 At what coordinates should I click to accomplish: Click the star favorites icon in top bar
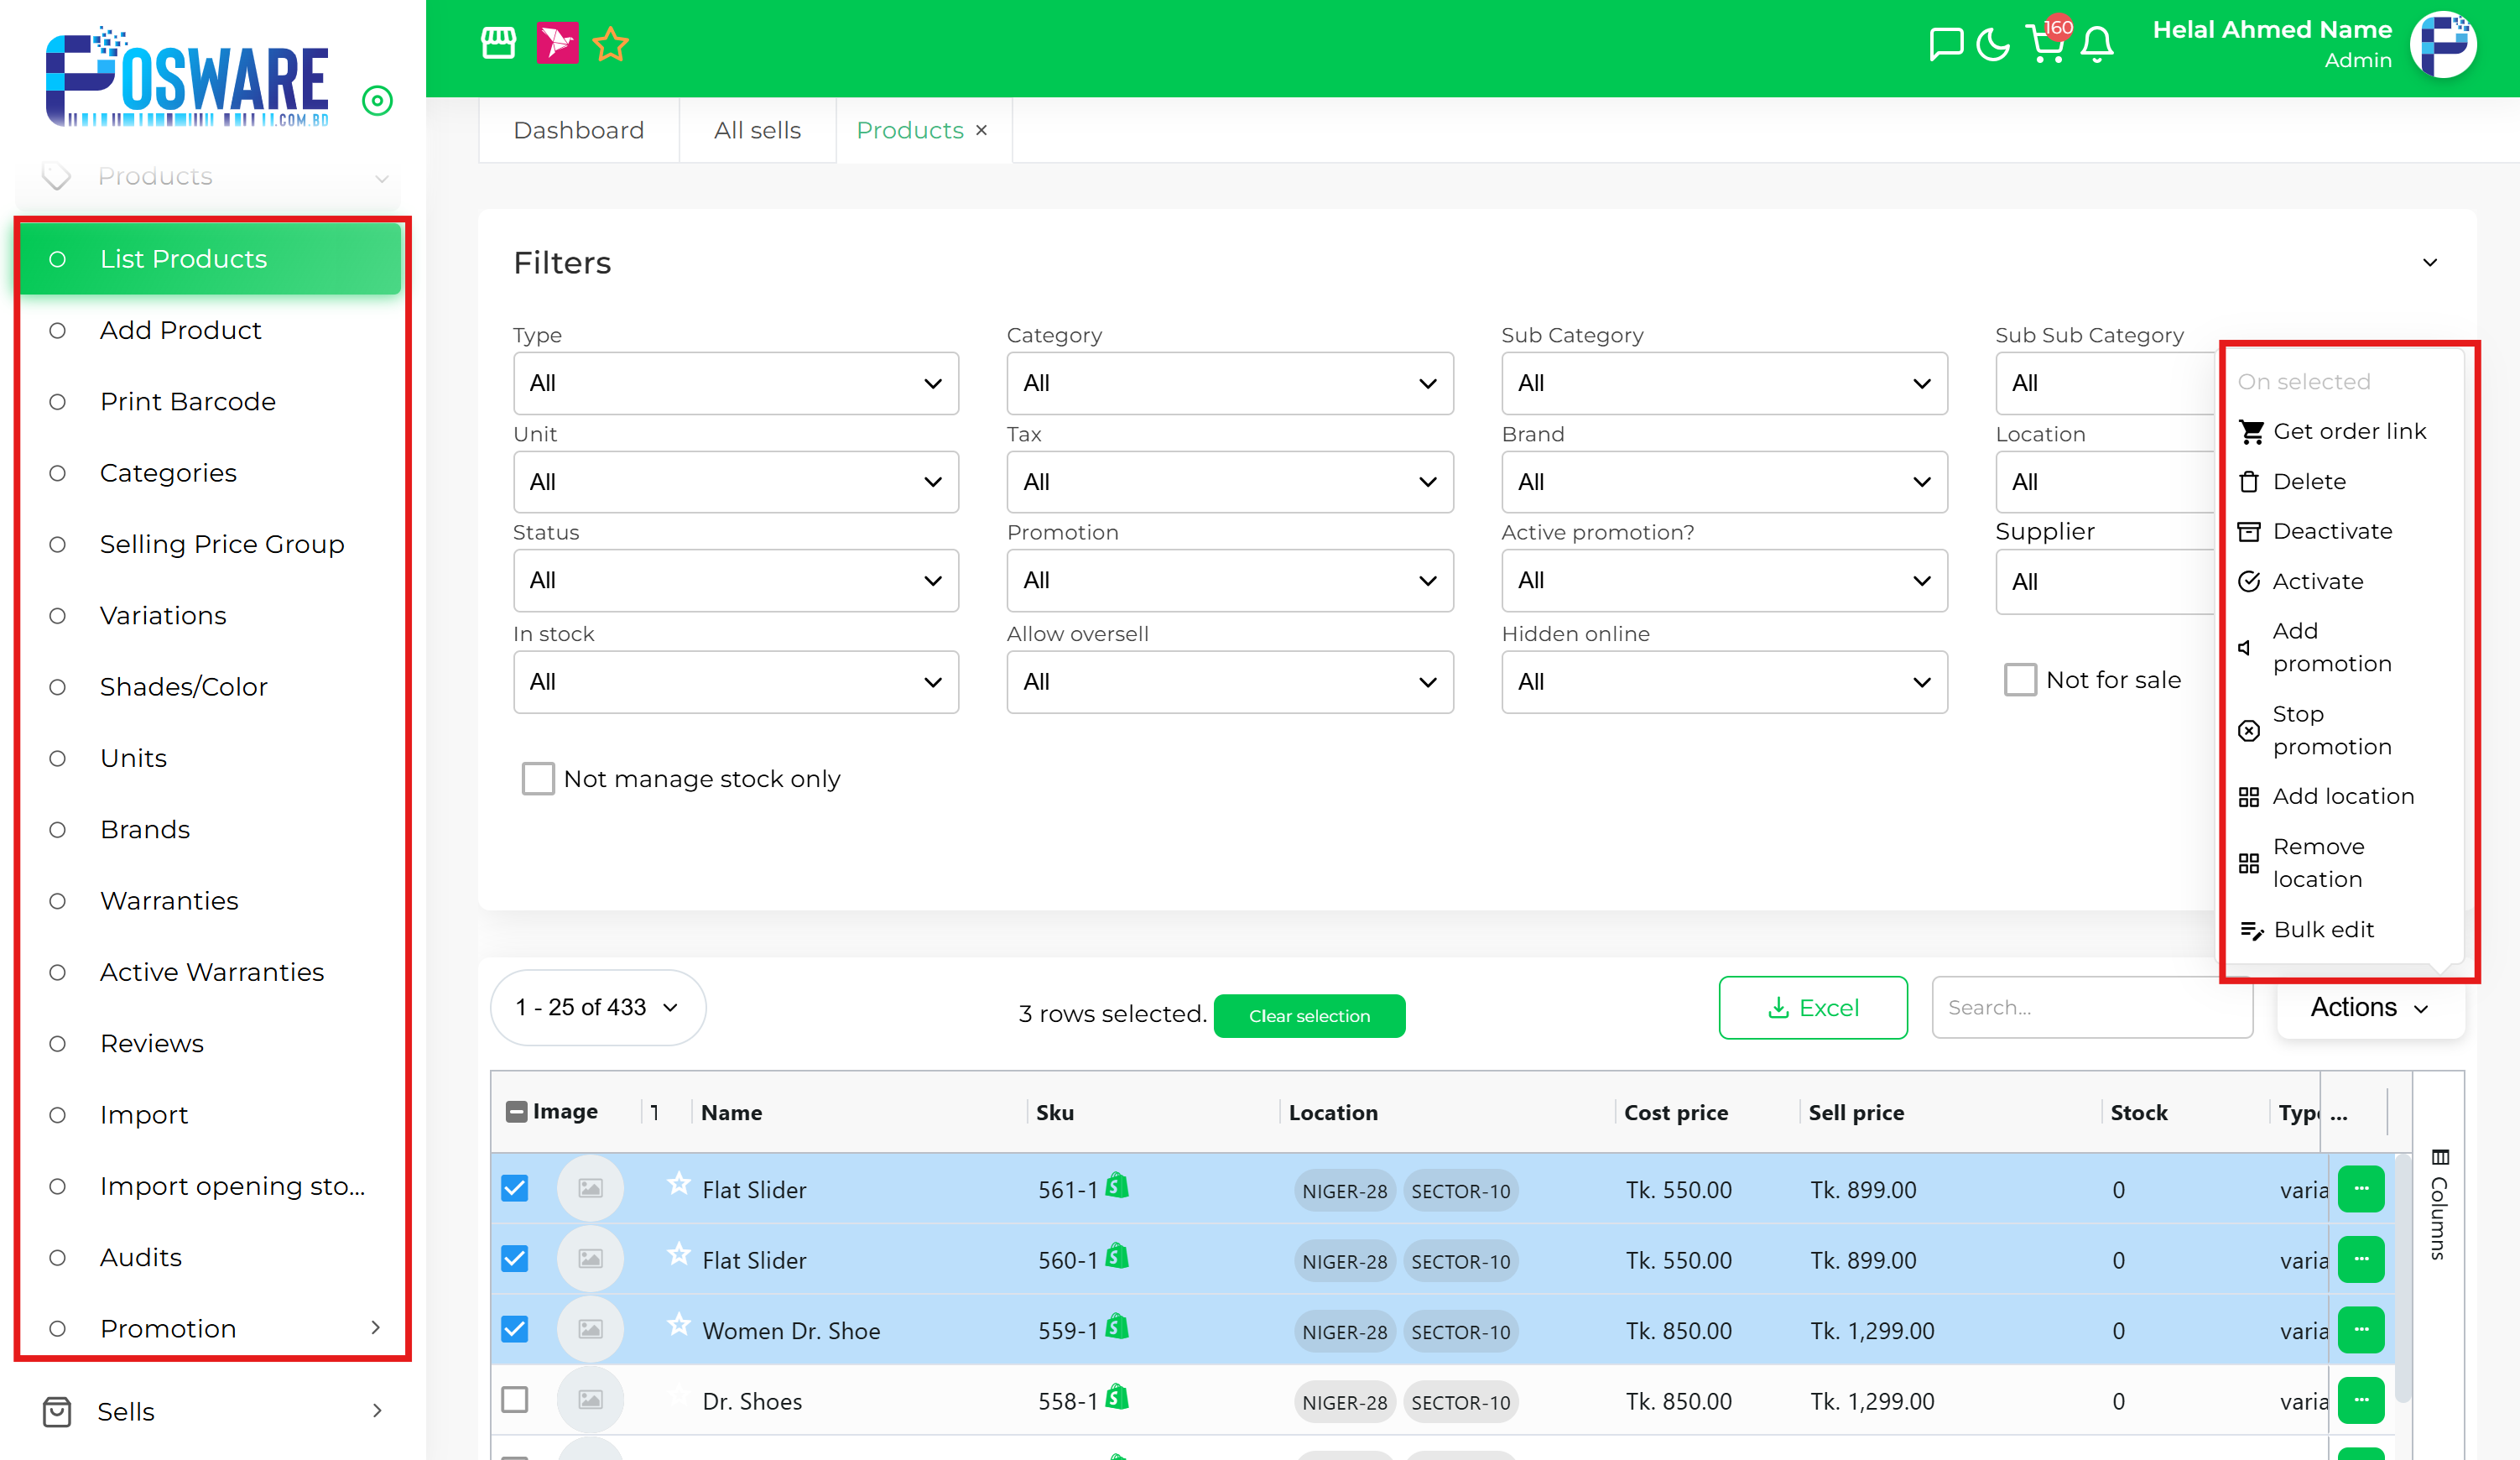click(610, 43)
